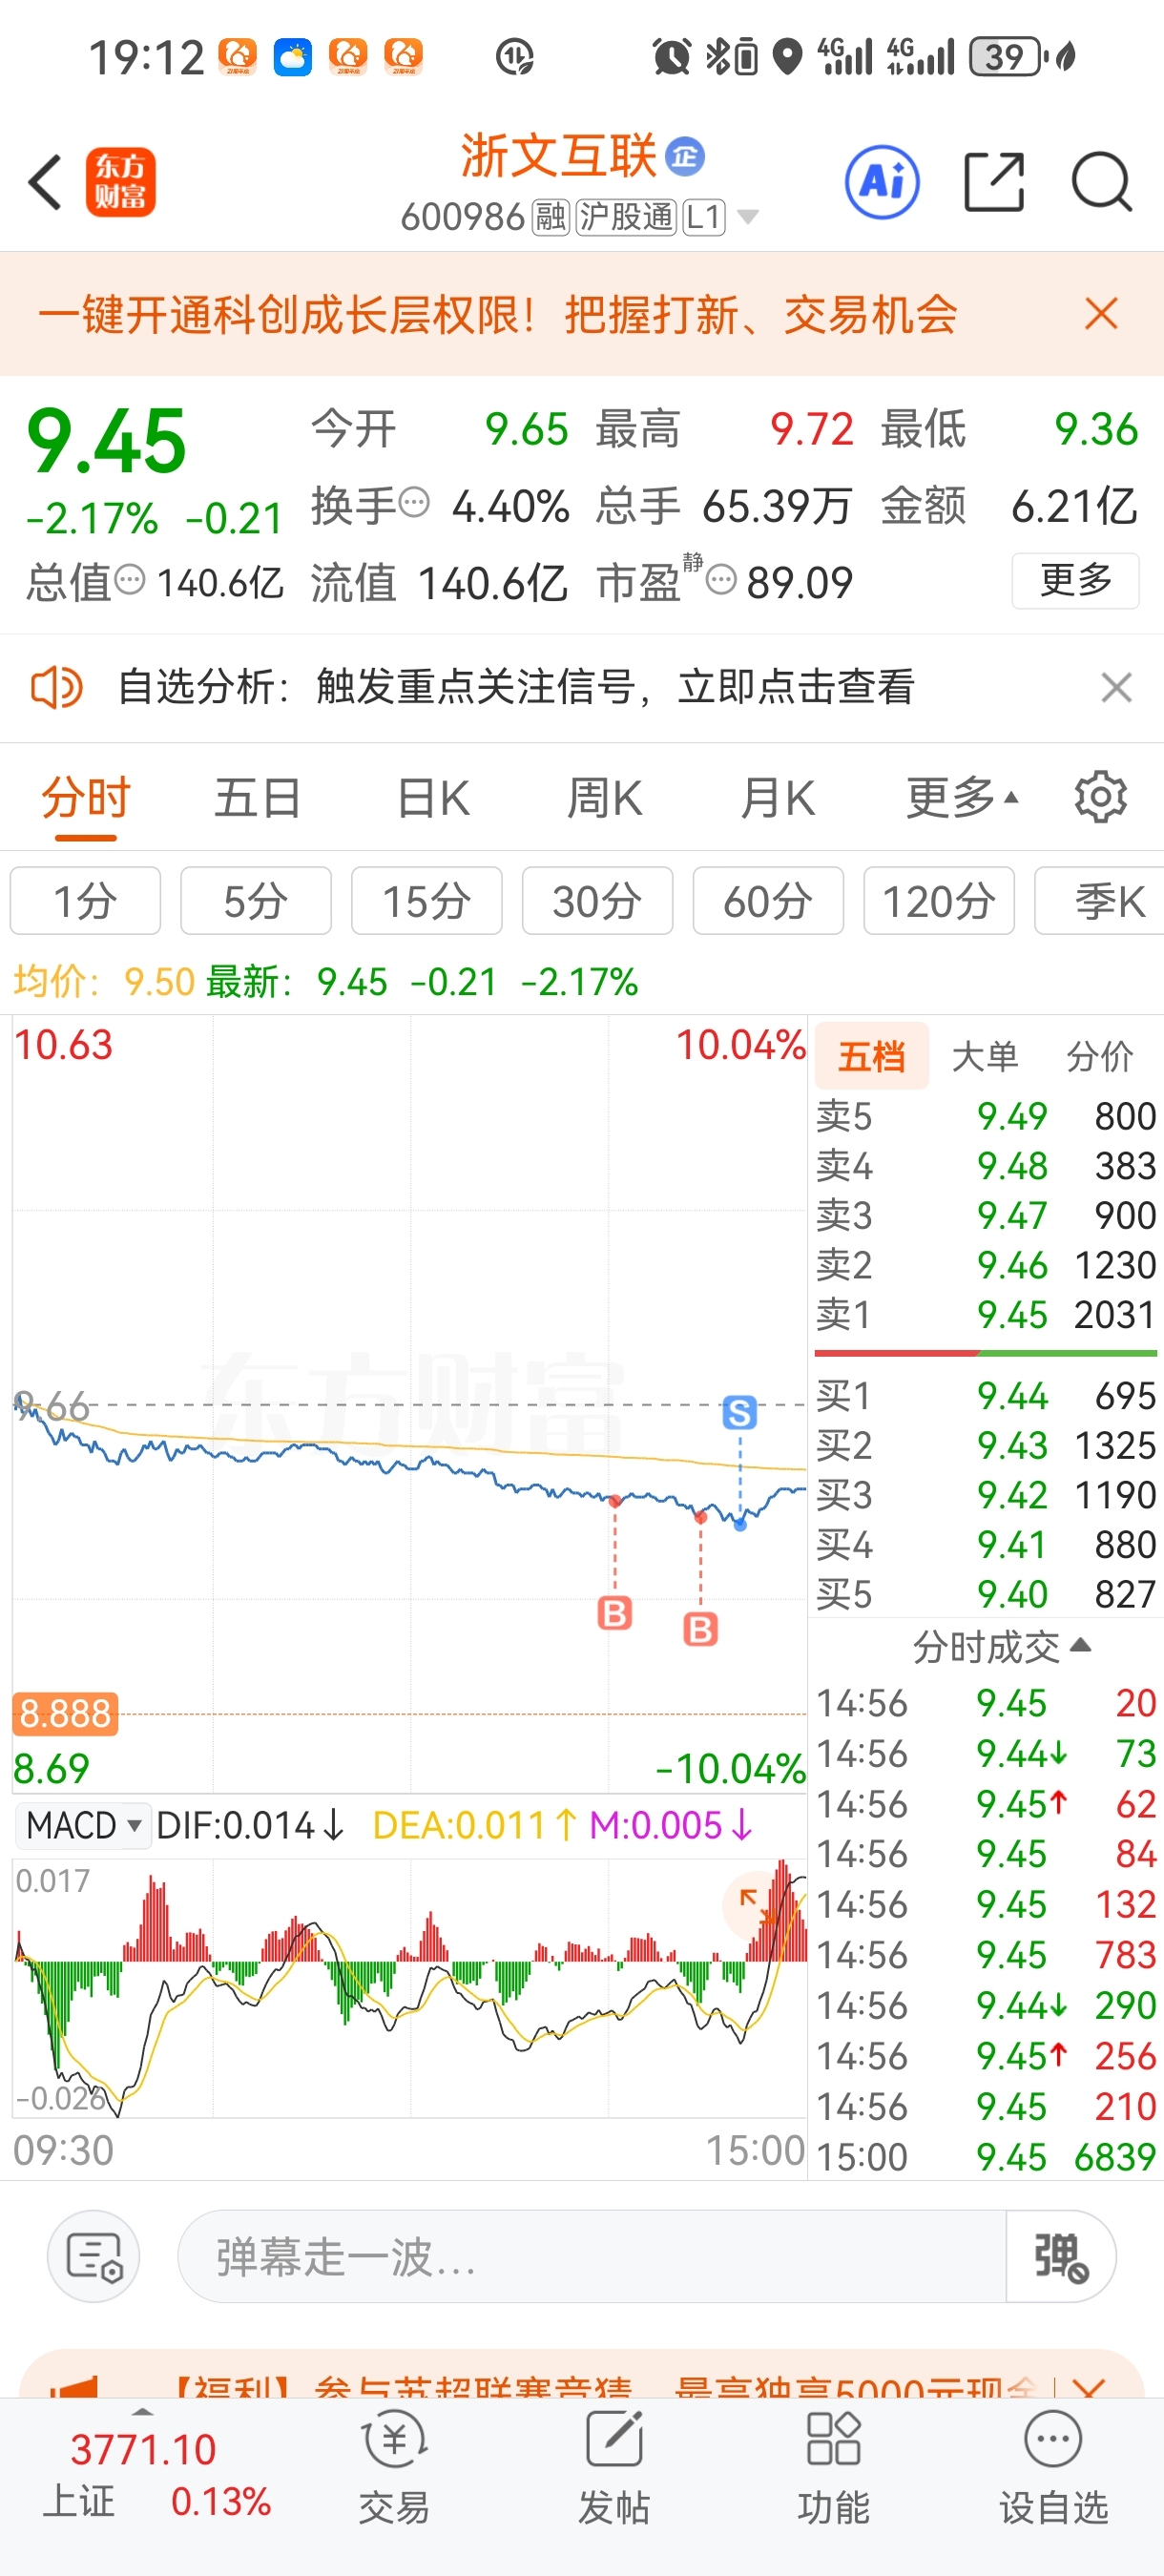Open the 发帖 post icon
Image resolution: width=1164 pixels, height=2576 pixels.
(x=614, y=2468)
